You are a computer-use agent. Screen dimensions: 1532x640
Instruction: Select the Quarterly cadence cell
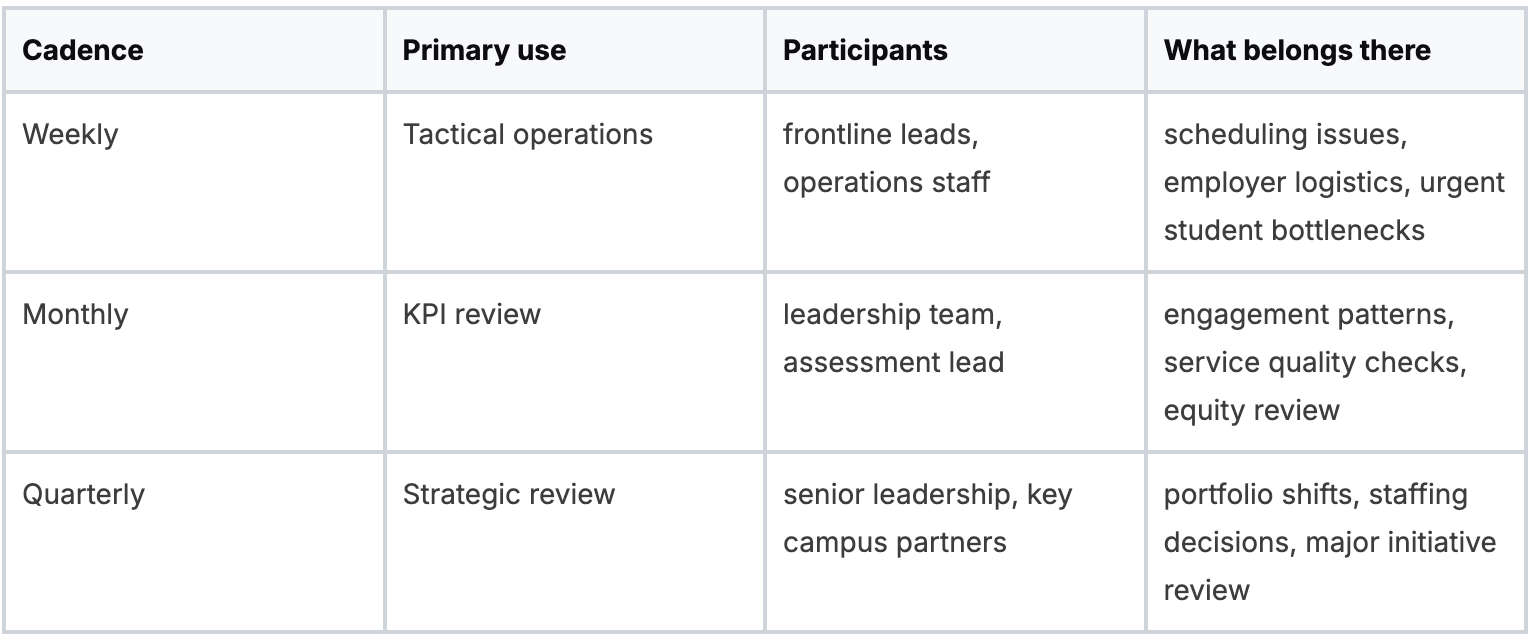click(83, 494)
